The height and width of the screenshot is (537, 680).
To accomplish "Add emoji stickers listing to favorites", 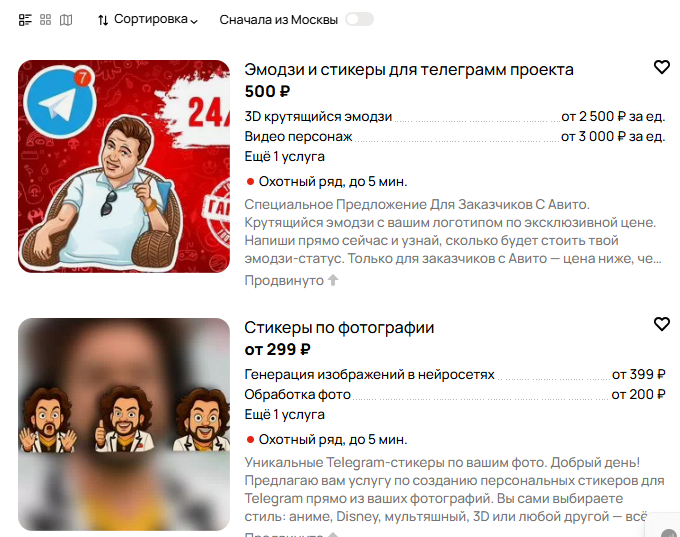I will (662, 67).
